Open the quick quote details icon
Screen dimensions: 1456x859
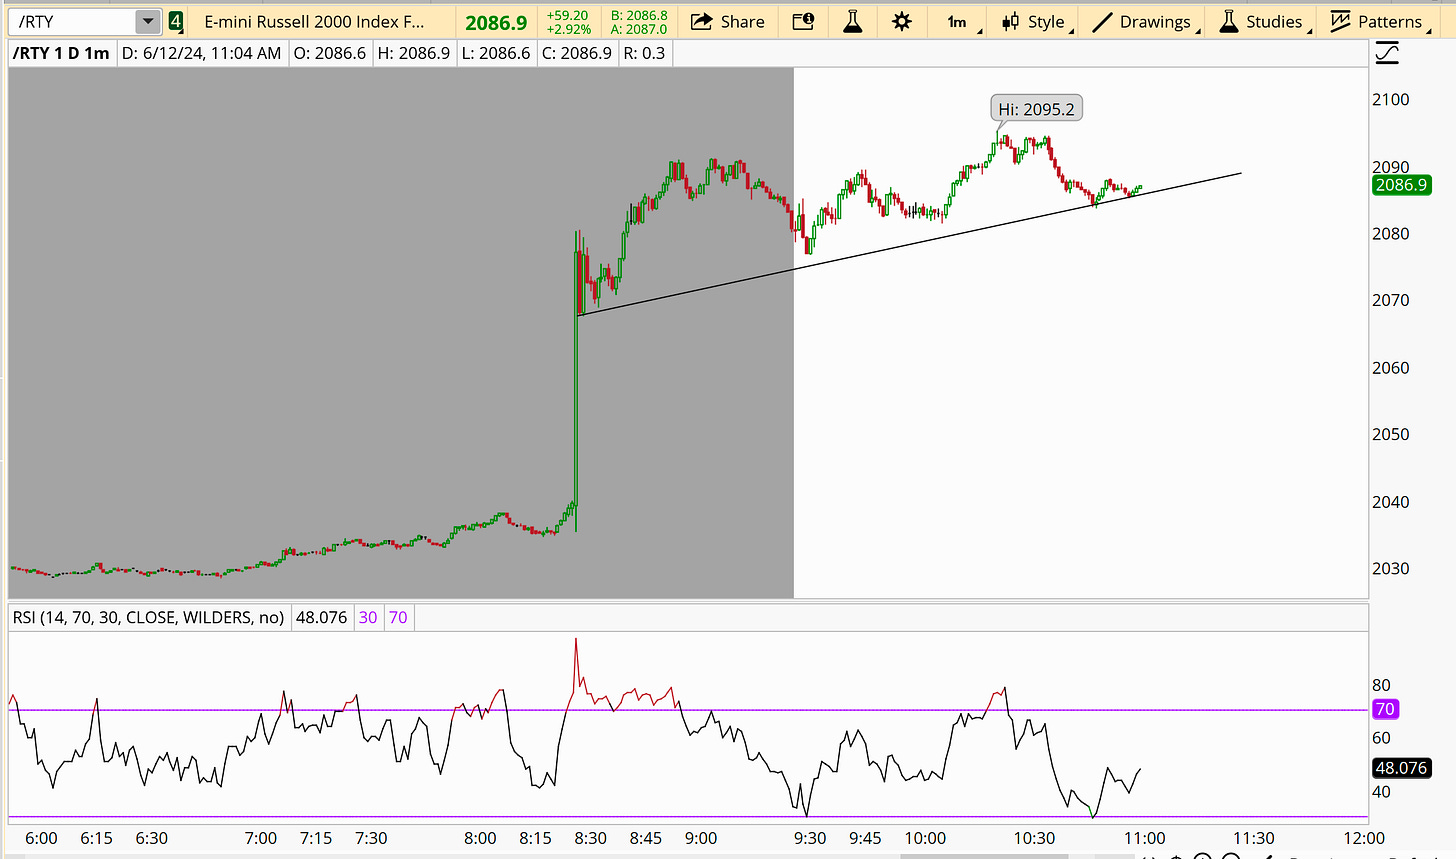803,21
